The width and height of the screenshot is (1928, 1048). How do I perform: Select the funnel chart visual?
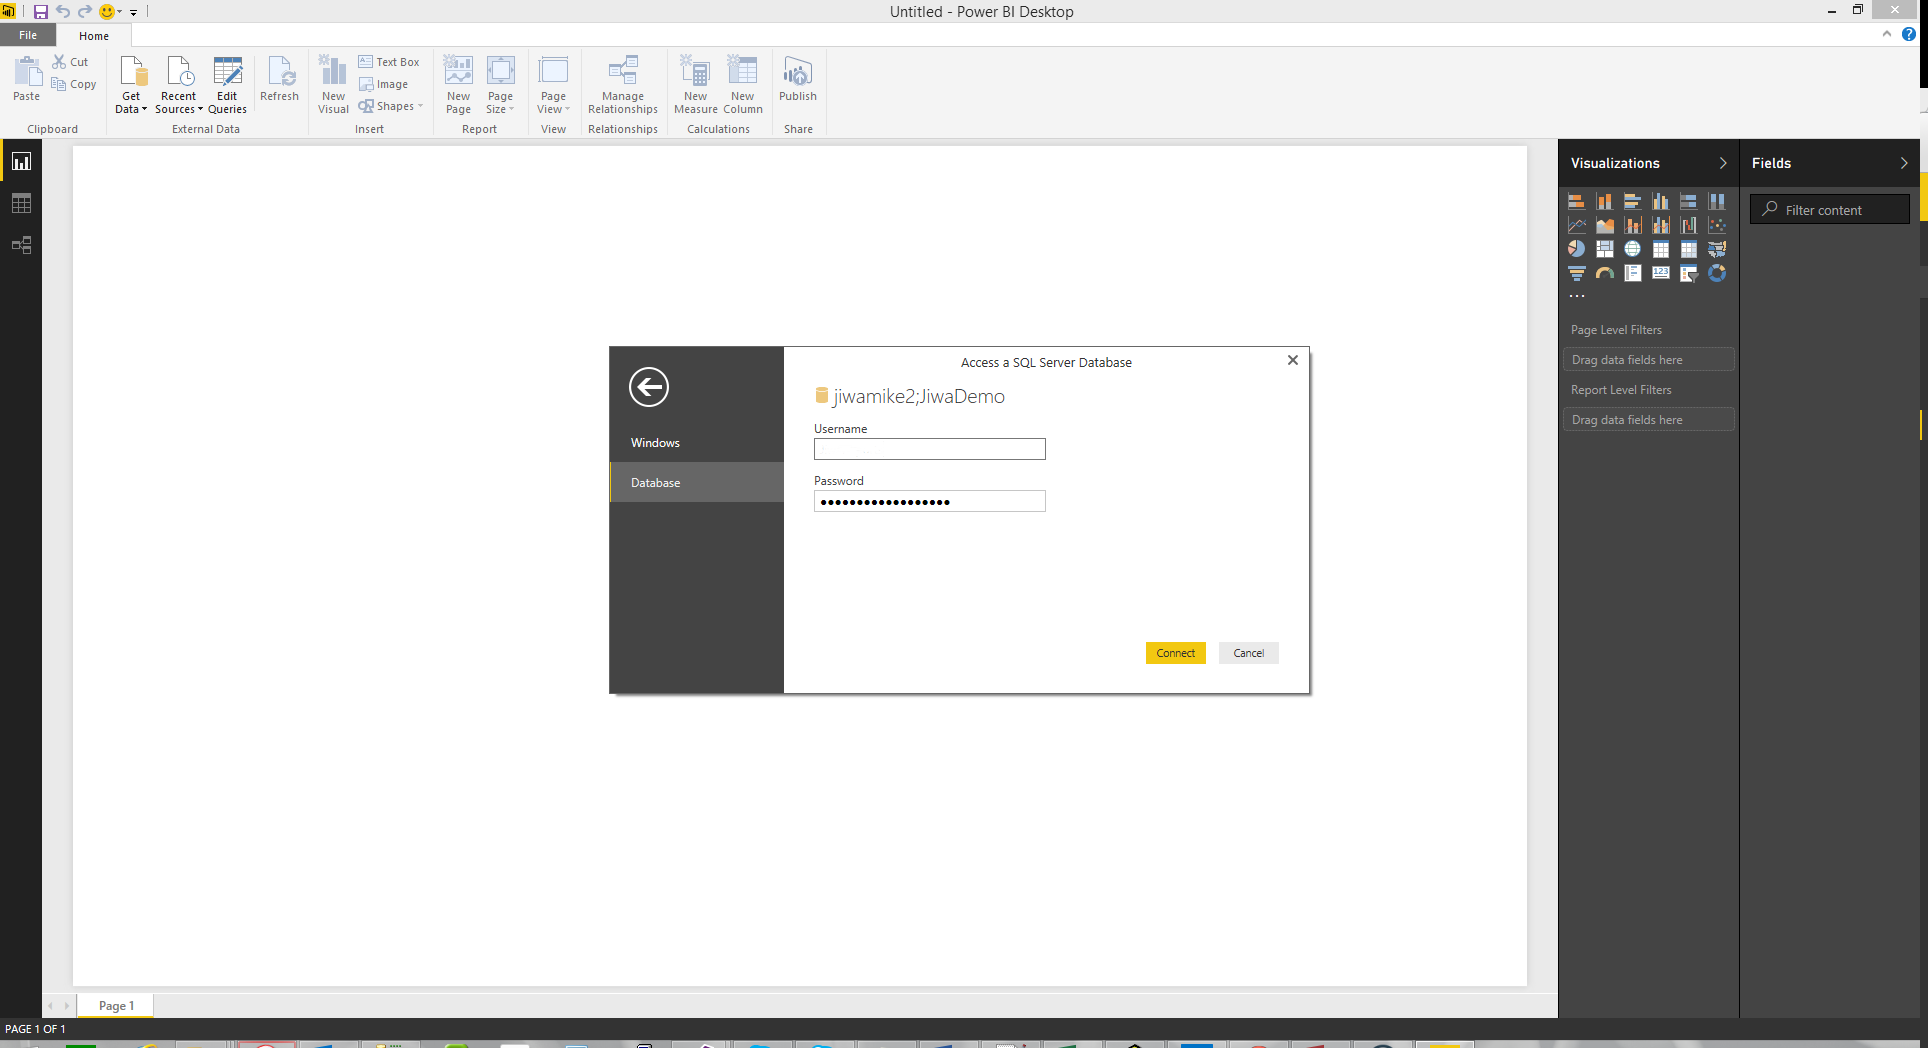[x=1576, y=273]
